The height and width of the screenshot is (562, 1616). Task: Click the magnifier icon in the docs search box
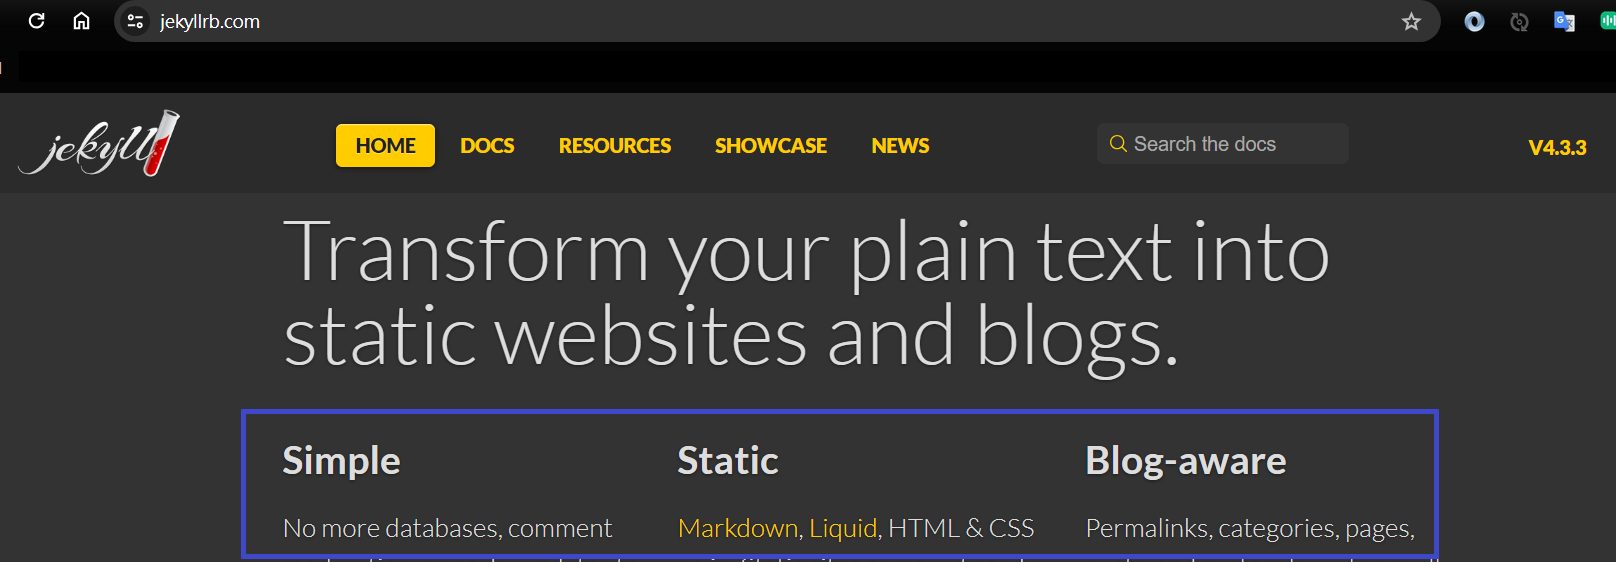click(x=1118, y=144)
